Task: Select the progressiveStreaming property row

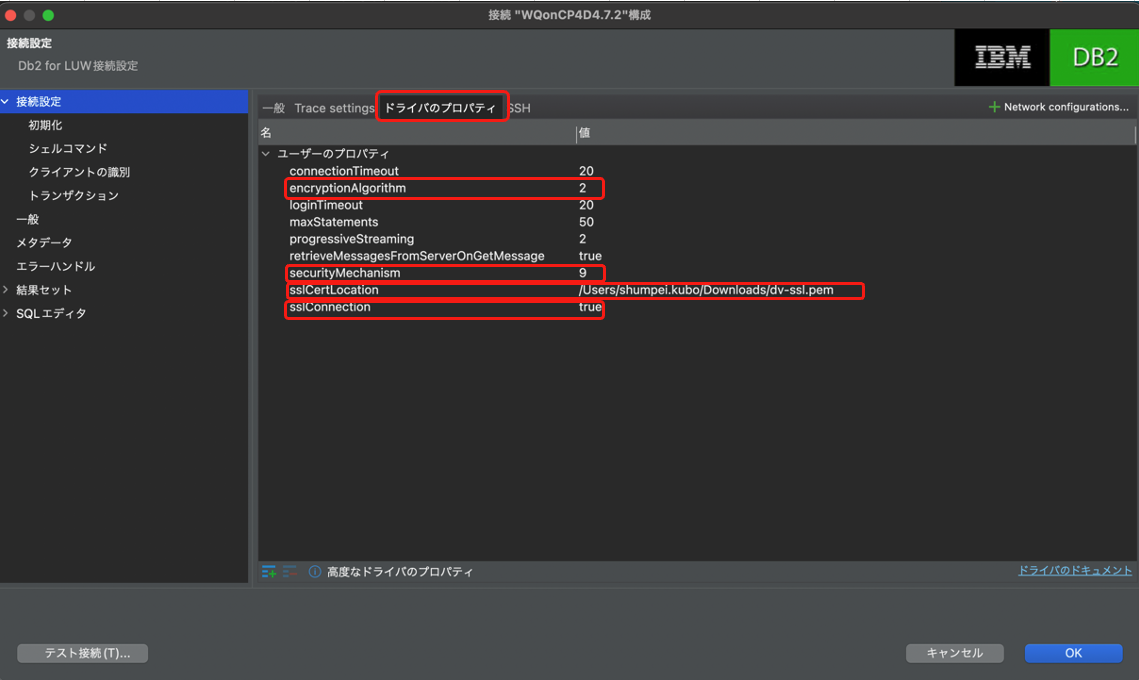Action: [x=696, y=239]
